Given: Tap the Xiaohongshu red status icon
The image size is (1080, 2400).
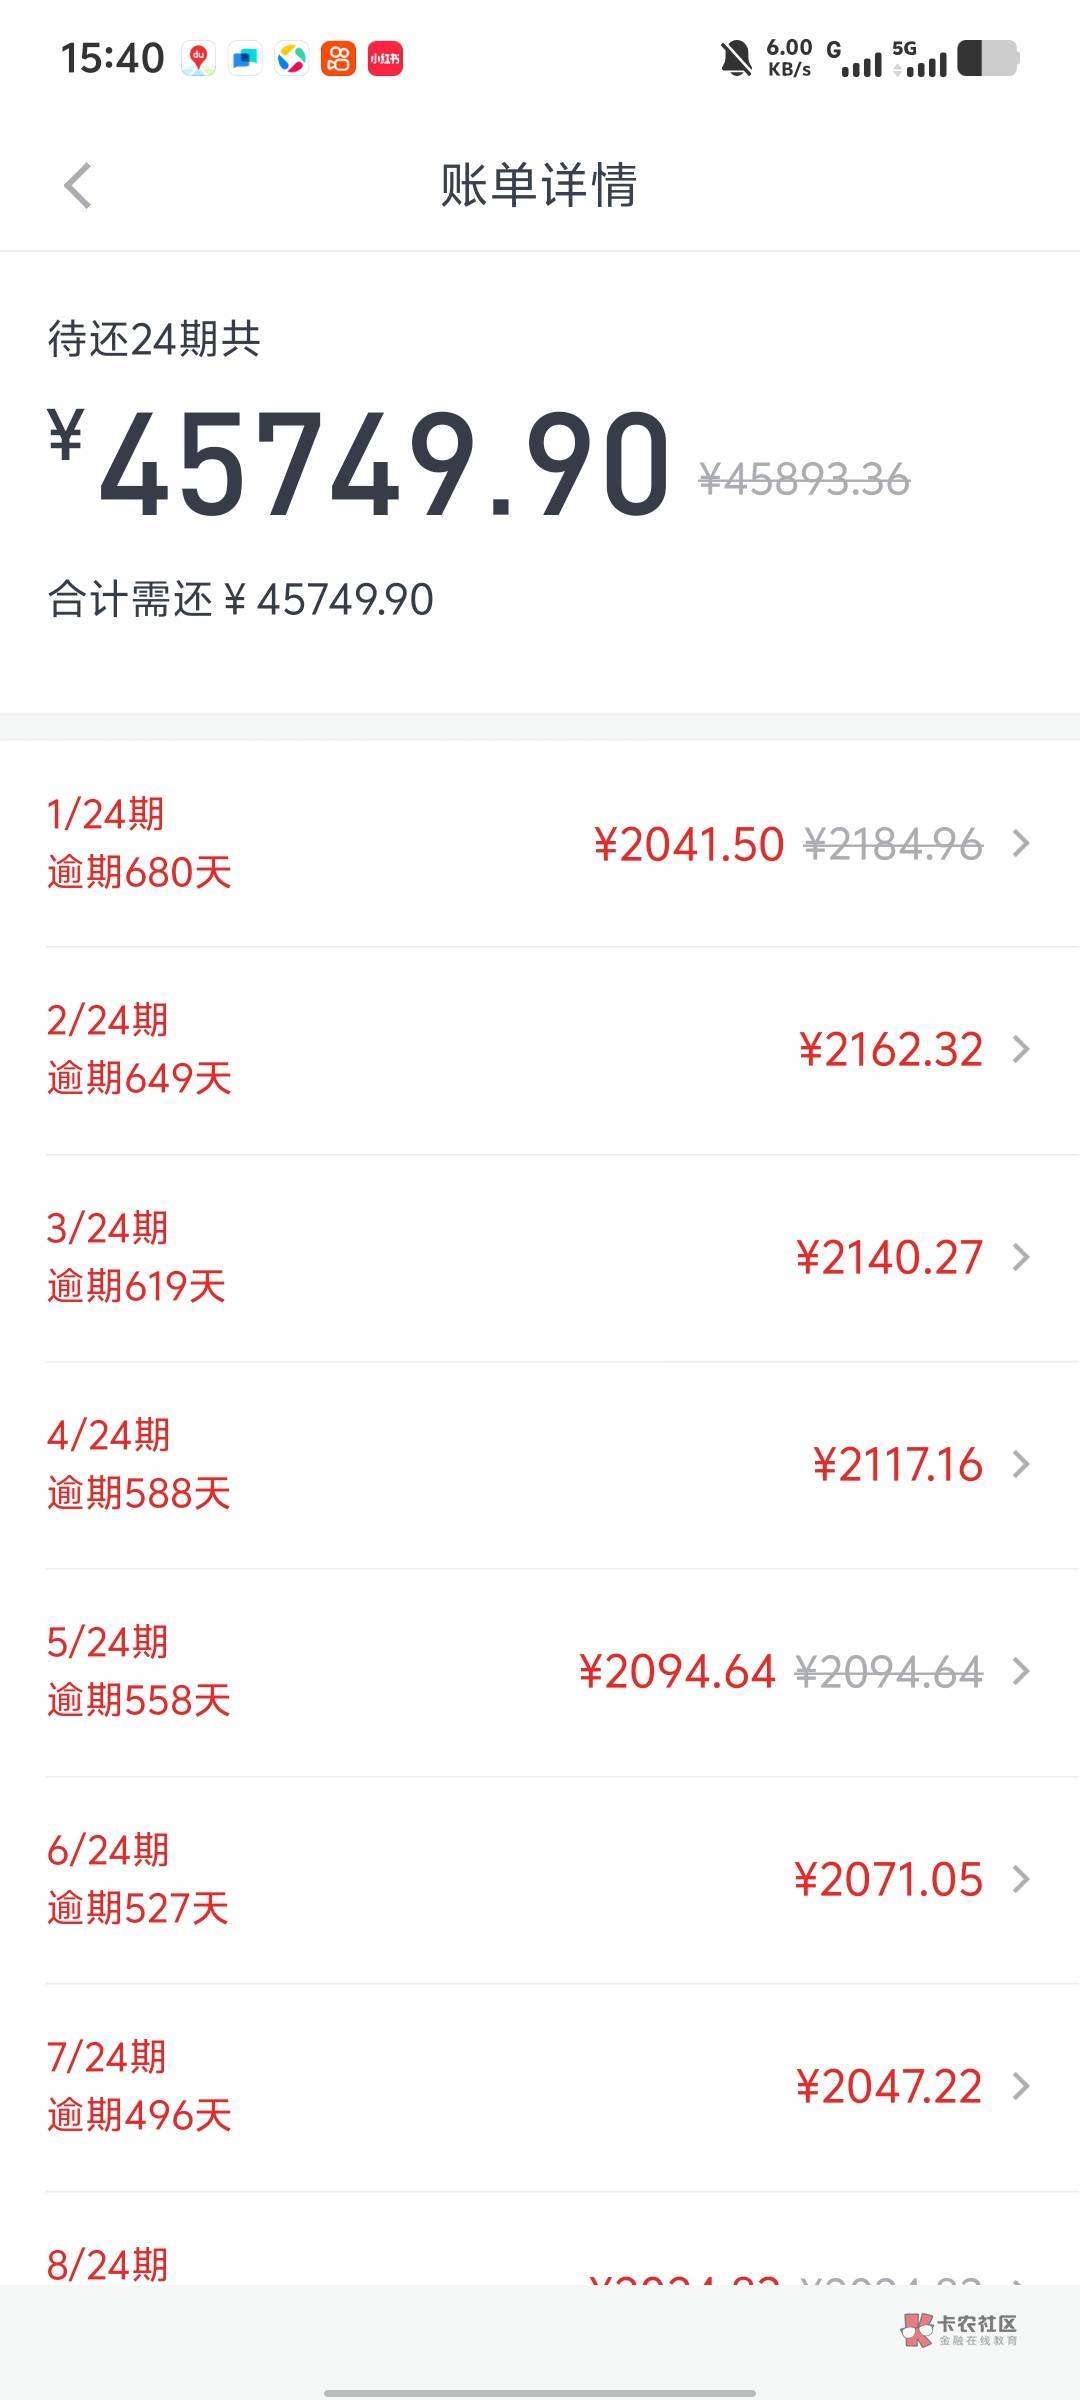Looking at the screenshot, I should coord(385,59).
